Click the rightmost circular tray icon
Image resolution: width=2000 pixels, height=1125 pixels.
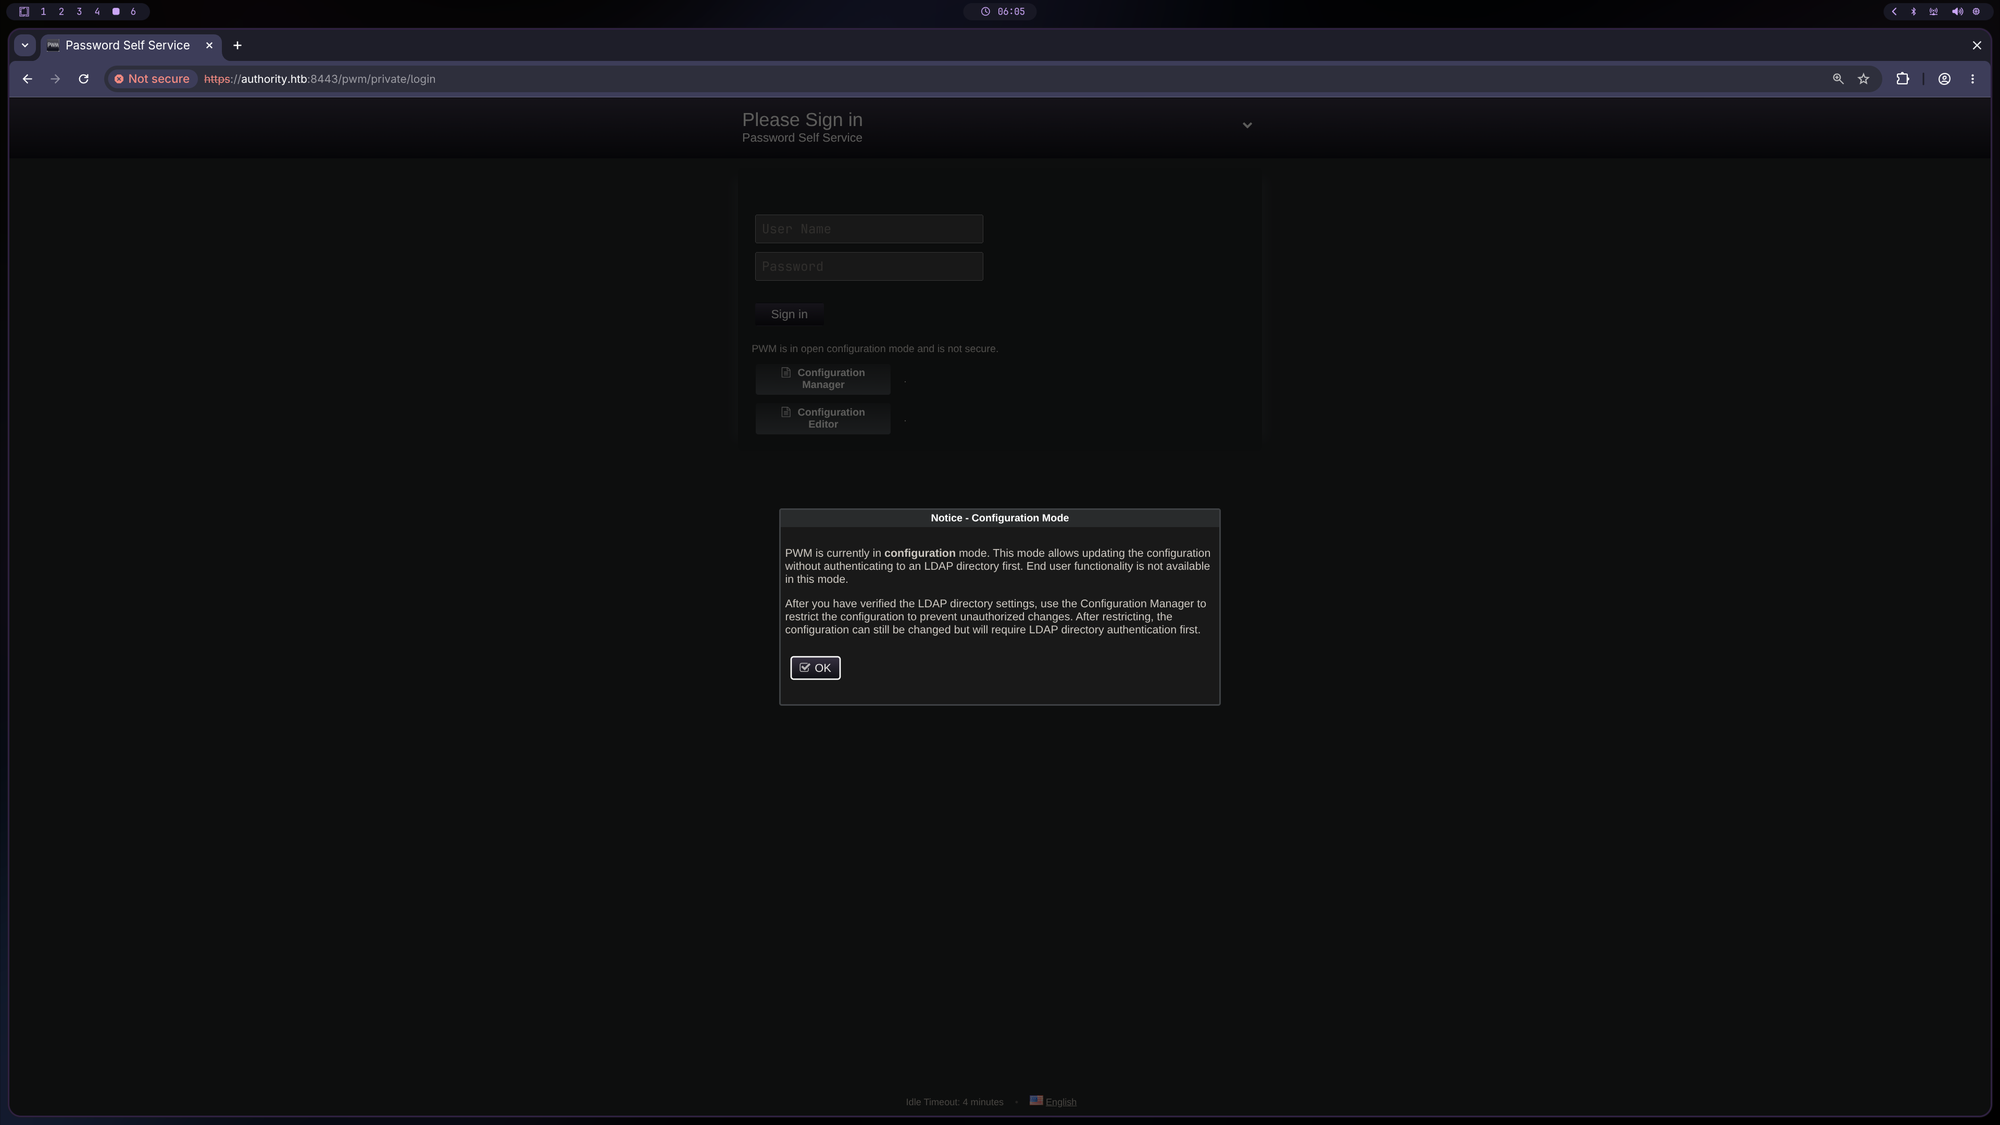tap(1976, 12)
